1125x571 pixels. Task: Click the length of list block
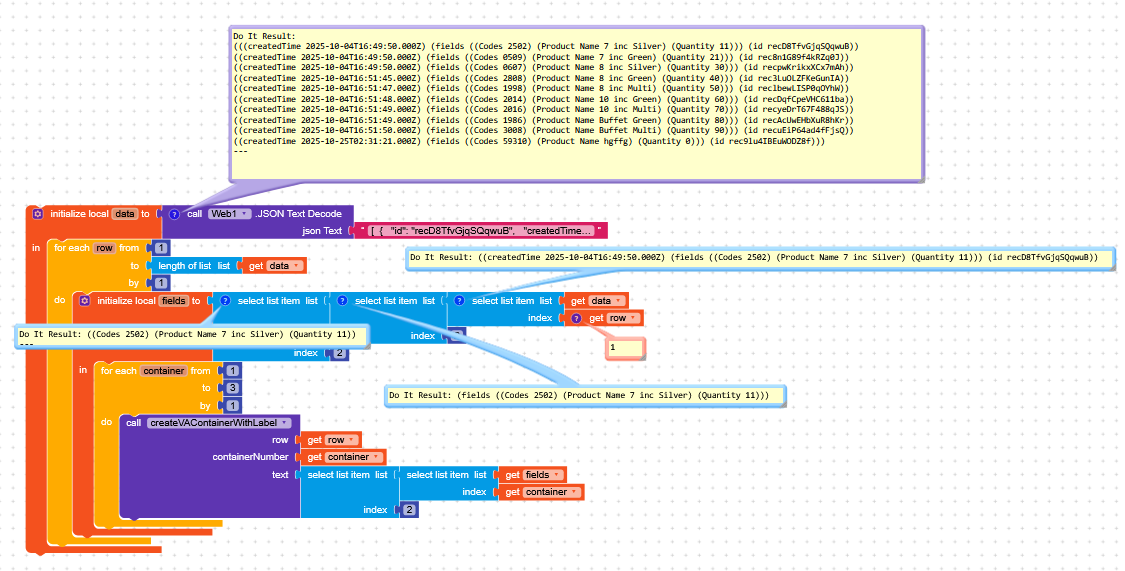186,266
